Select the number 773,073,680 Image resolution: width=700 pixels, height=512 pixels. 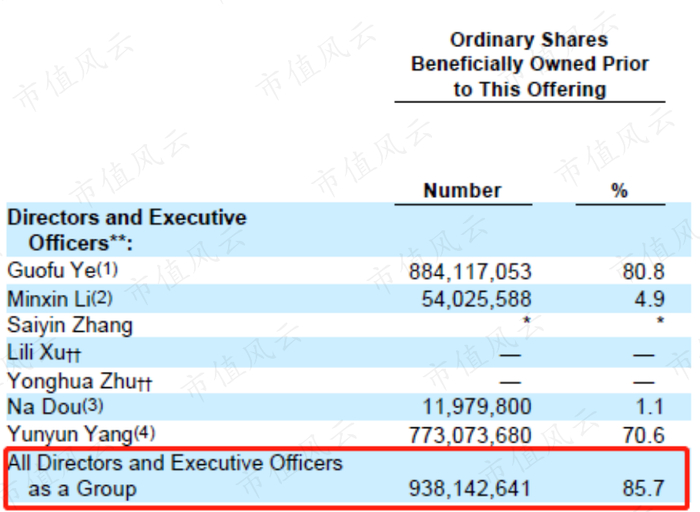pyautogui.click(x=470, y=434)
